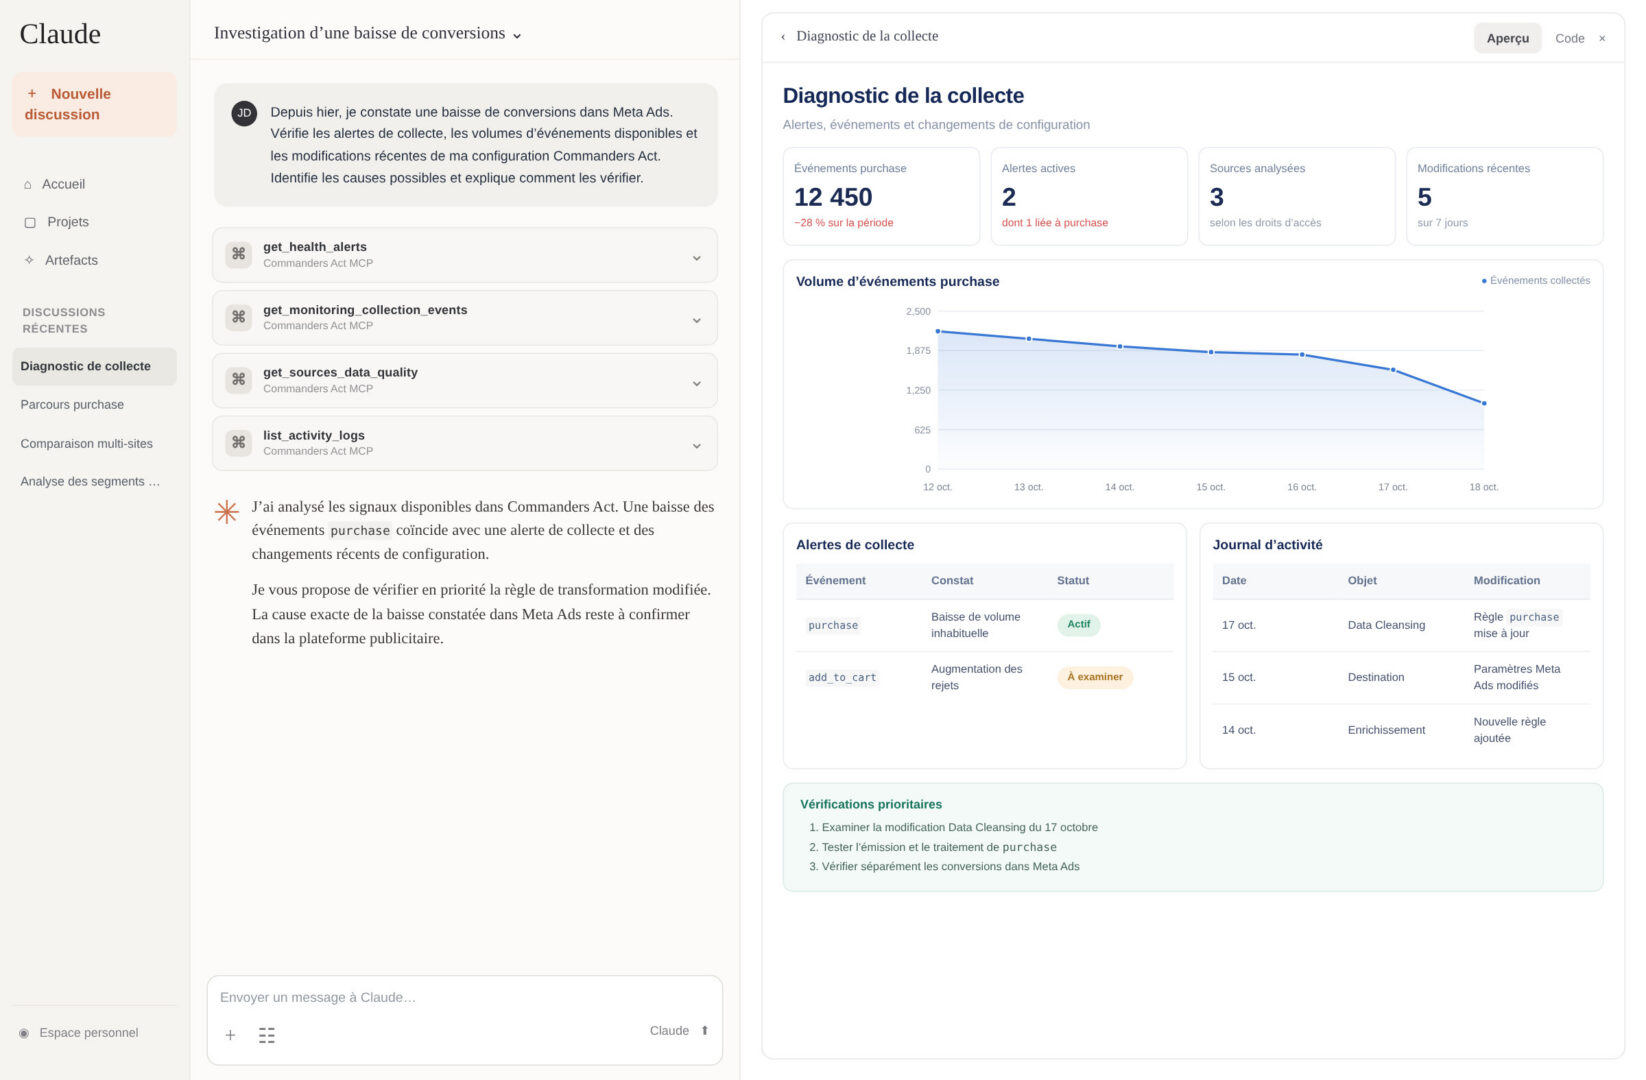Screen dimensions: 1646x1080
Task: Click the 17 oct. chart data point
Action: (1393, 370)
